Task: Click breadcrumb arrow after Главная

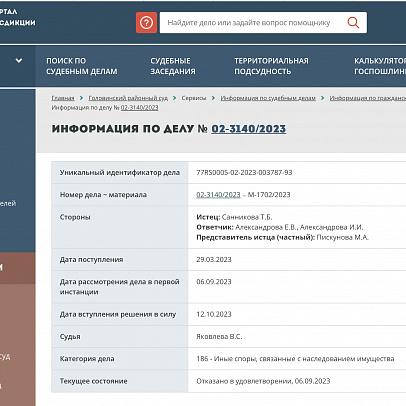Action: [81, 98]
